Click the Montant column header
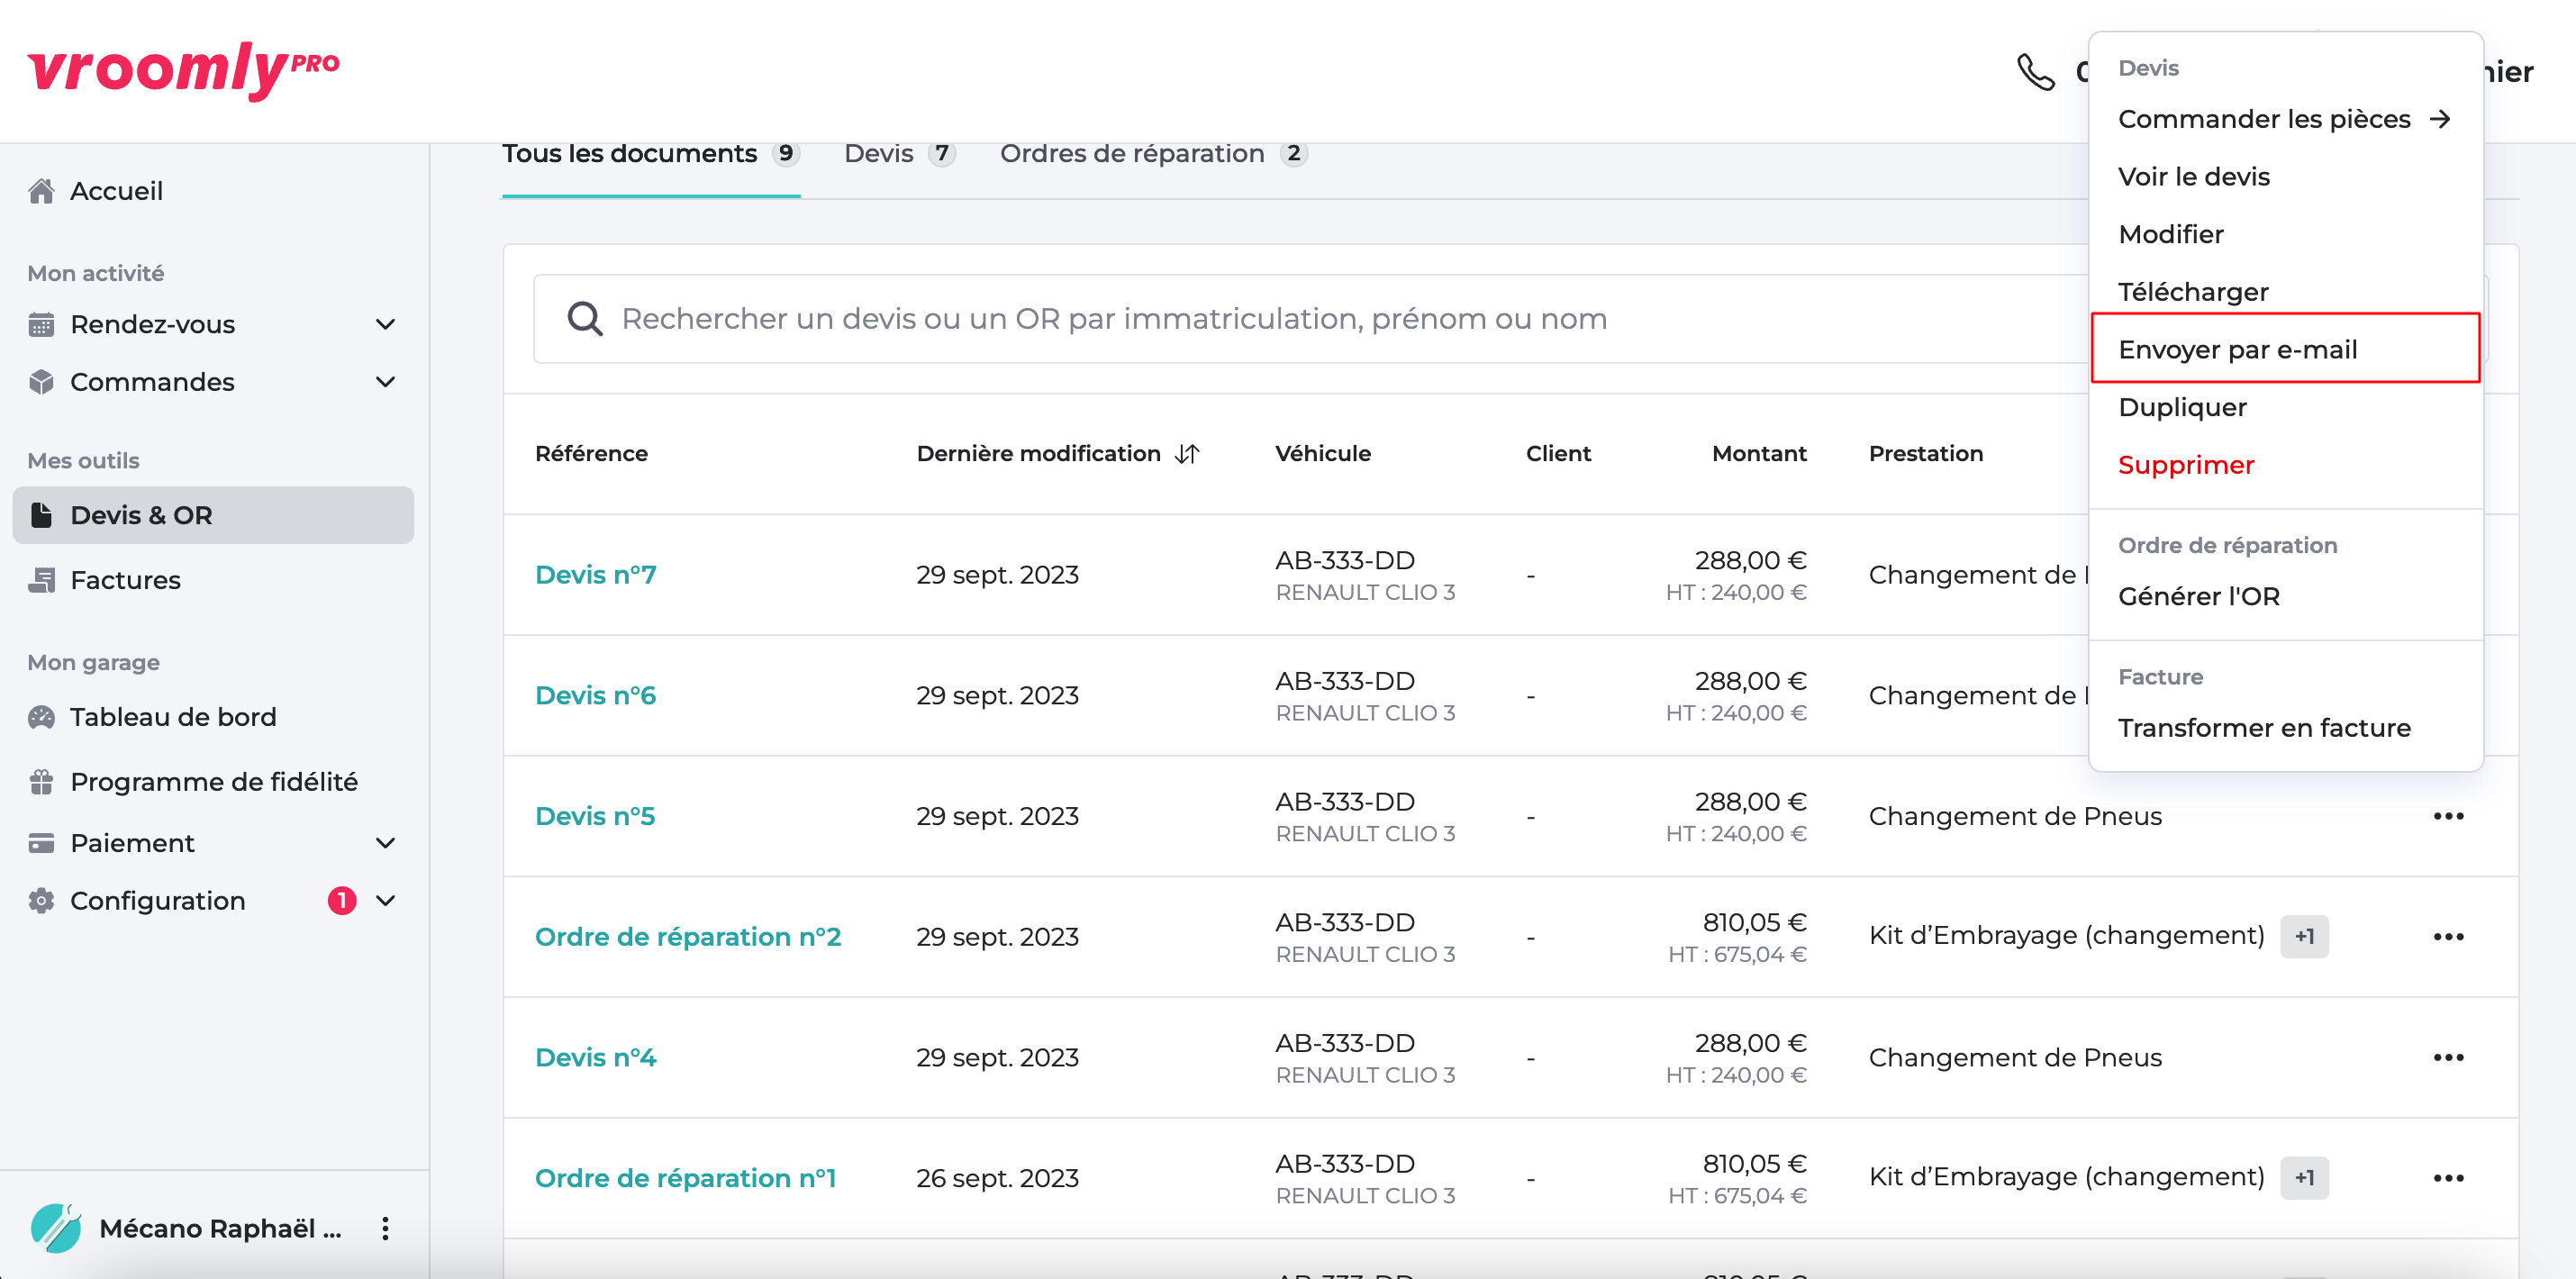This screenshot has width=2576, height=1279. coord(1759,454)
